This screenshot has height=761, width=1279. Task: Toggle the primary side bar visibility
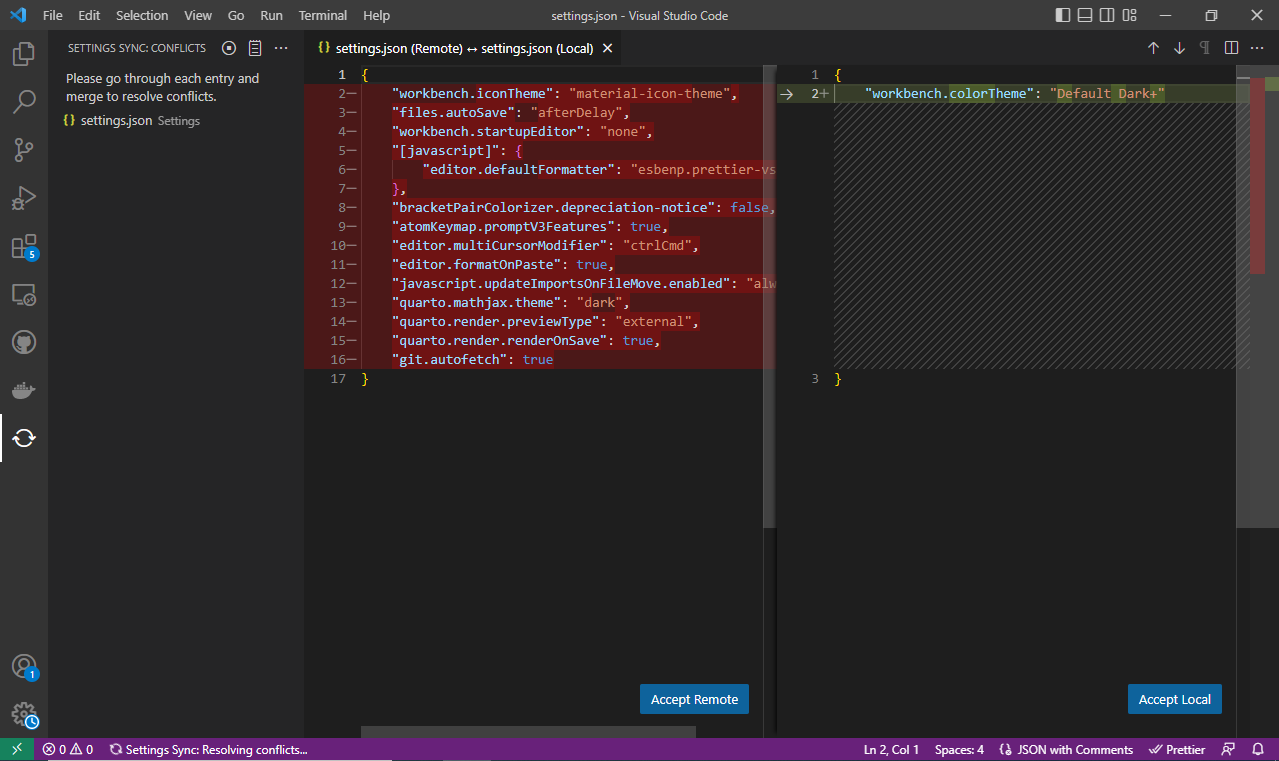pos(1062,16)
